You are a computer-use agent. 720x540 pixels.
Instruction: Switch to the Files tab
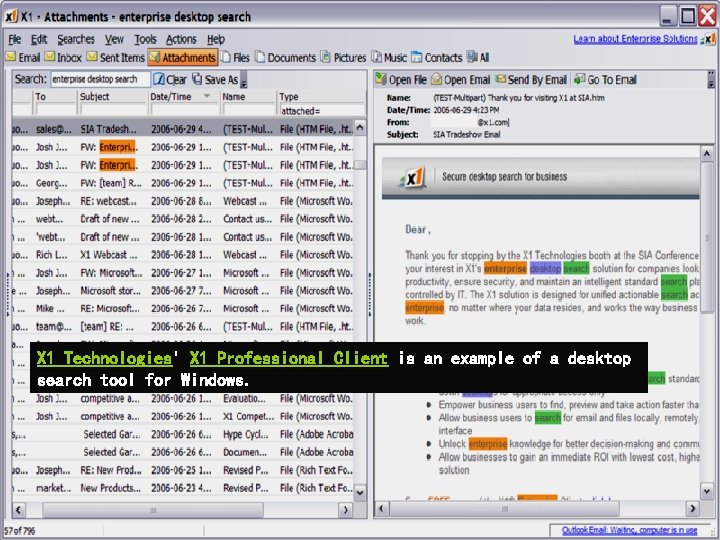pos(235,57)
